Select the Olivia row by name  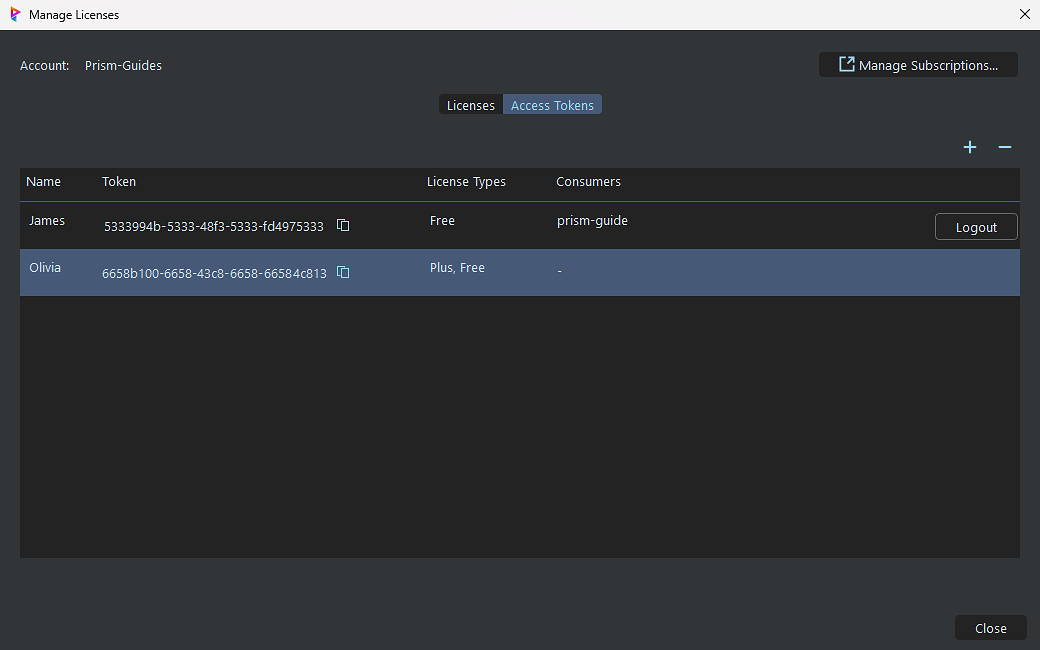point(46,268)
